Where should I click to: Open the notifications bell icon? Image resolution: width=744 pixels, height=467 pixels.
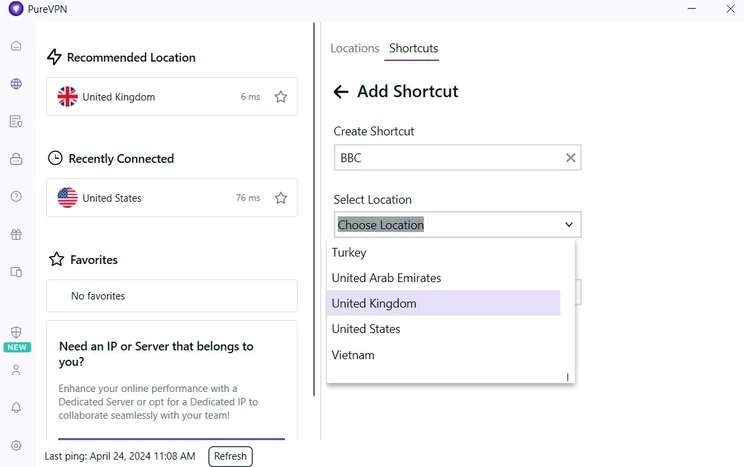point(16,407)
